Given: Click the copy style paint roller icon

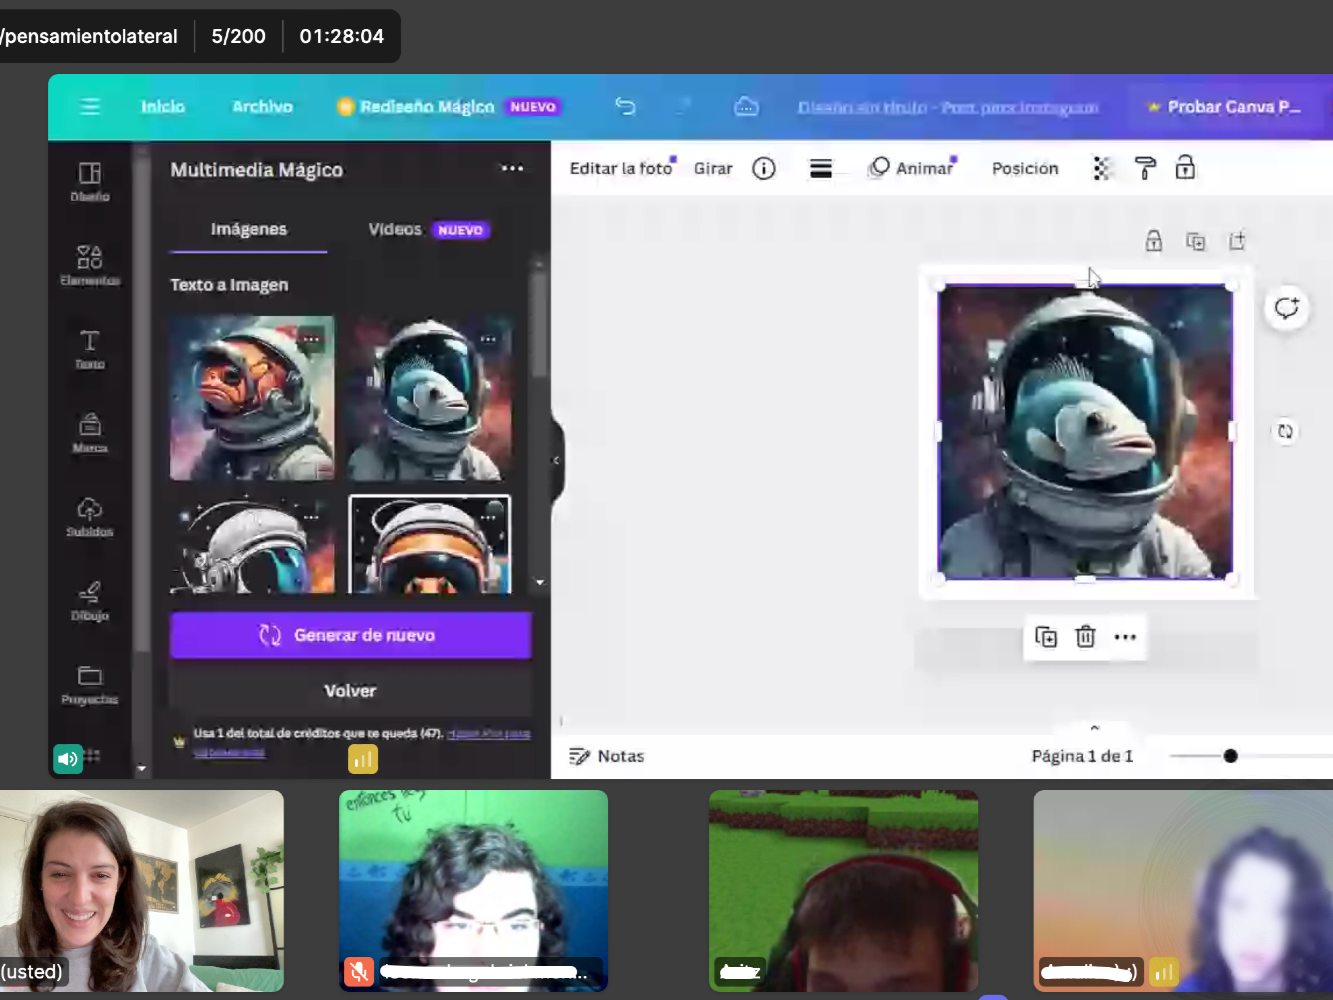Looking at the screenshot, I should (1145, 168).
